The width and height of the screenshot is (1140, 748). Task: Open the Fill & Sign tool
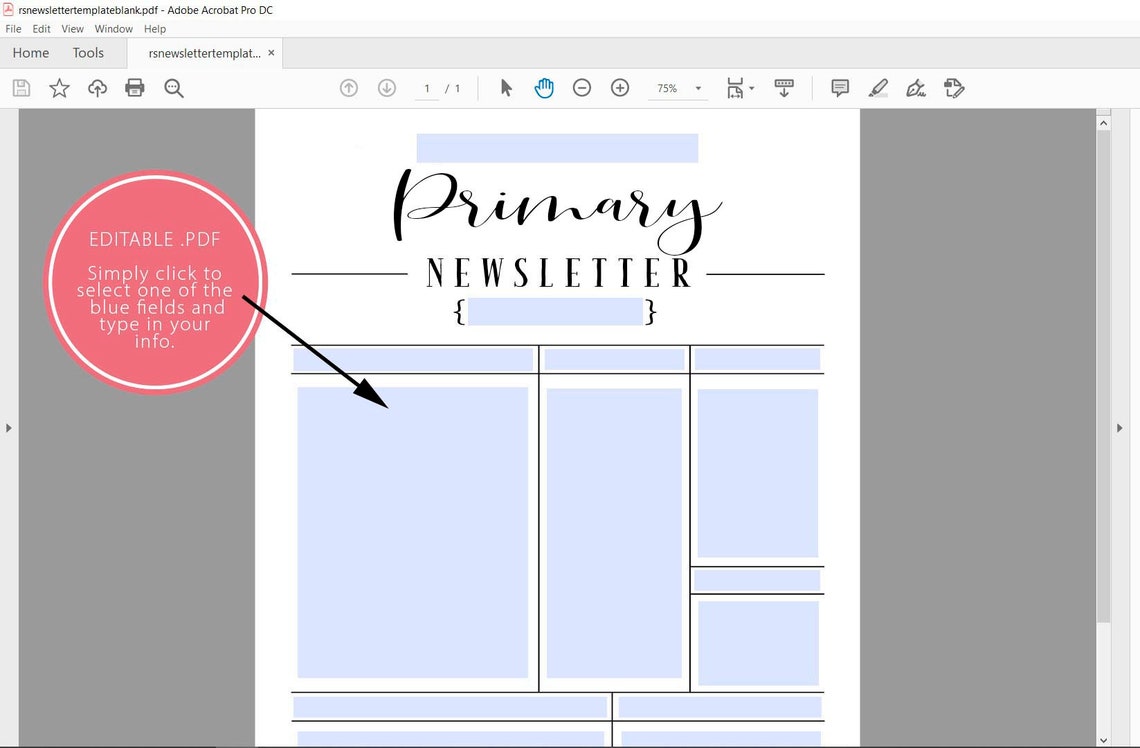point(915,88)
